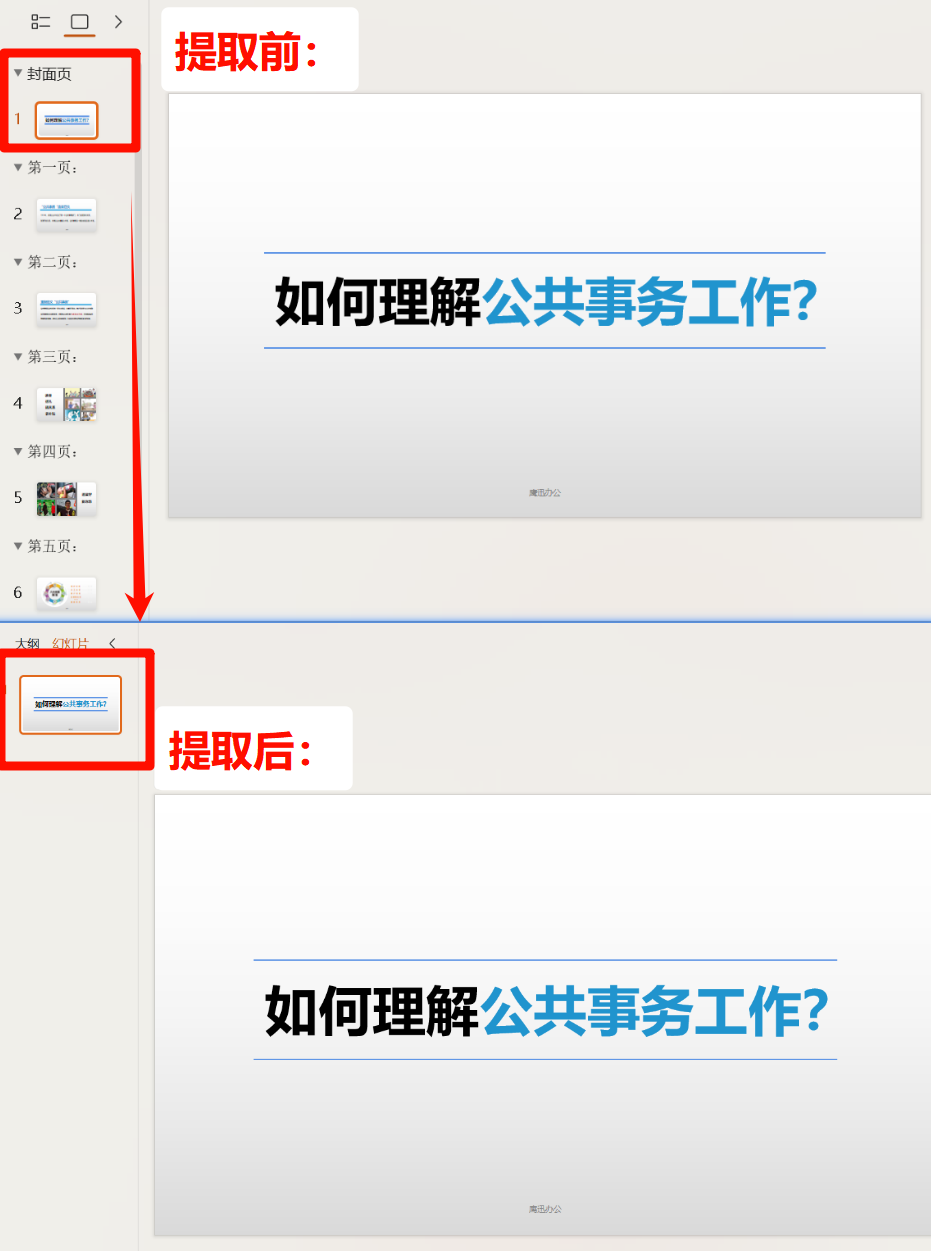
Task: Open slide 6 showing the colorful diagram icon
Action: [x=67, y=591]
